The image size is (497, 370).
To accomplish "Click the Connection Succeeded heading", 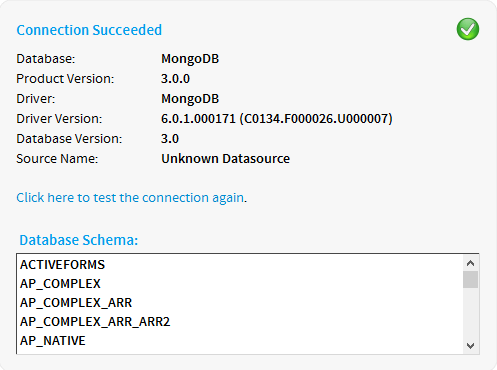I will (89, 30).
